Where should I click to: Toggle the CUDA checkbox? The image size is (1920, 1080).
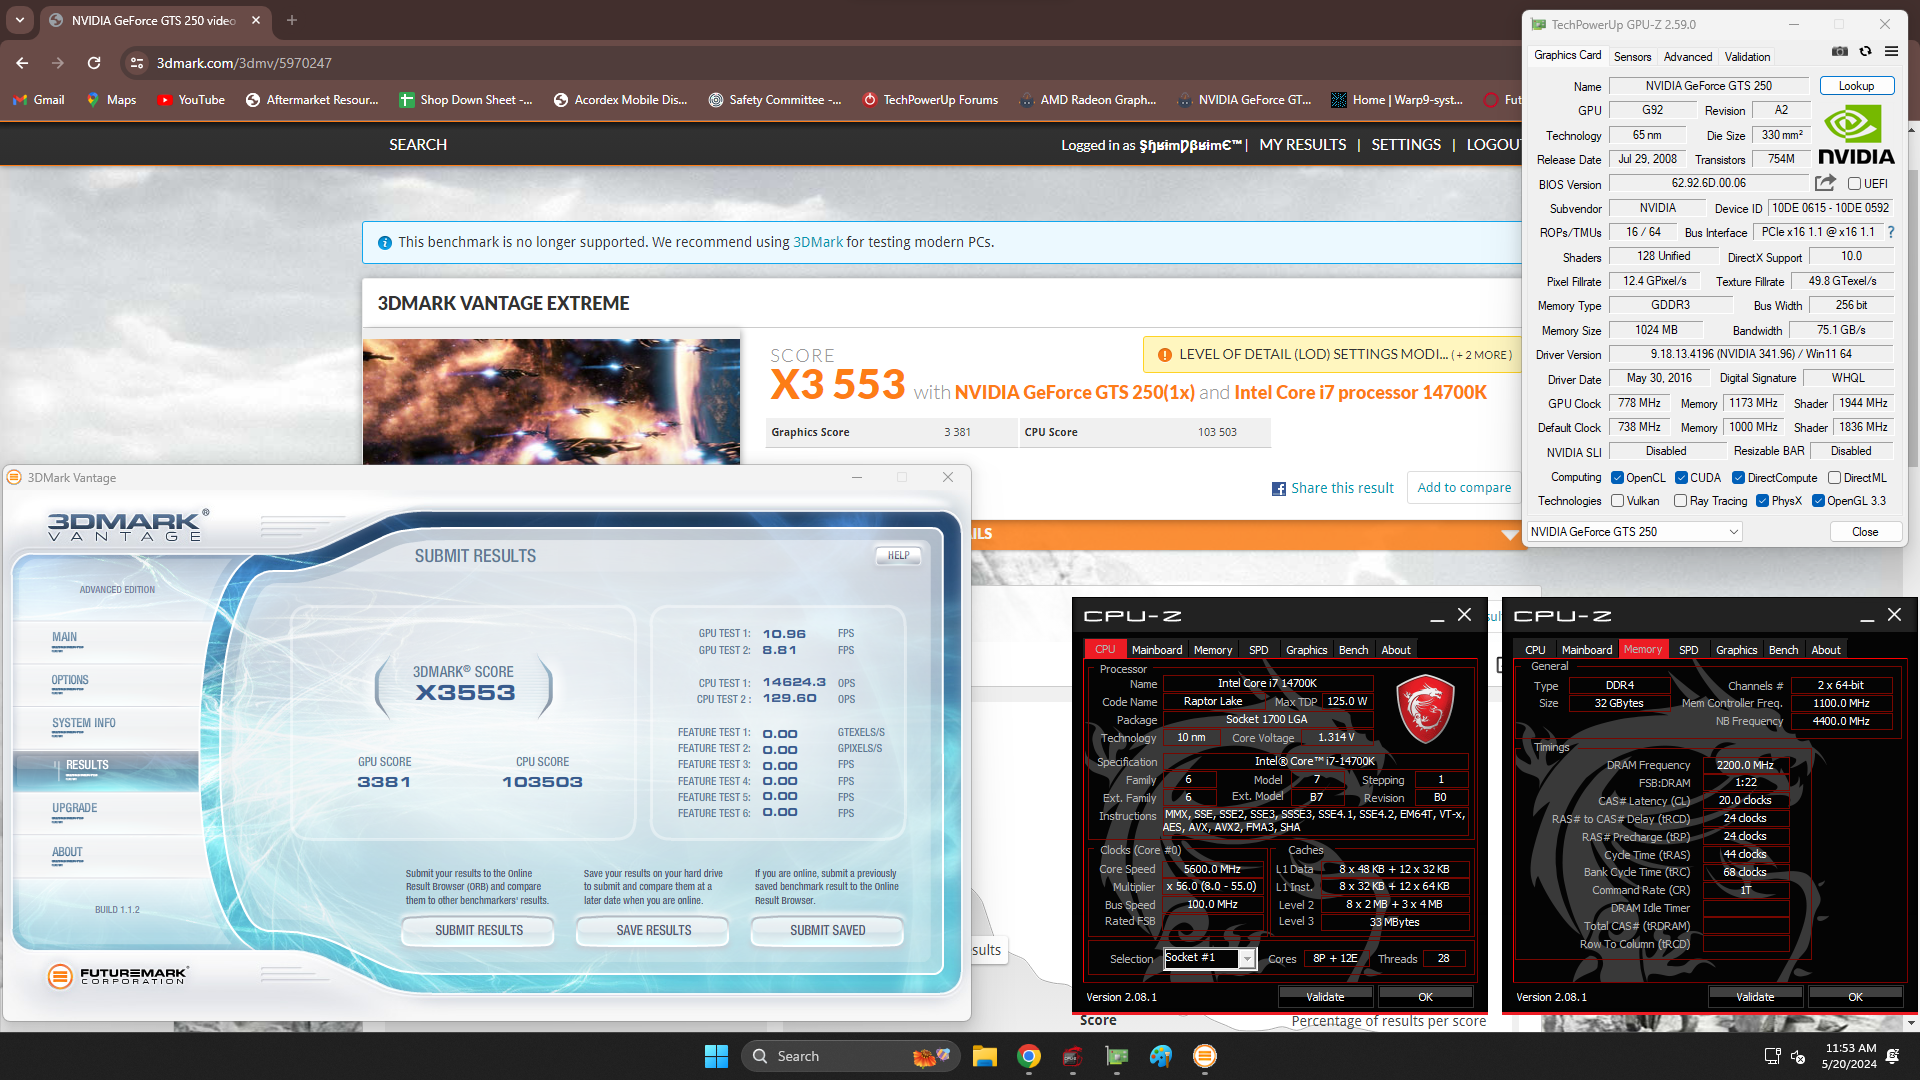[x=1681, y=478]
